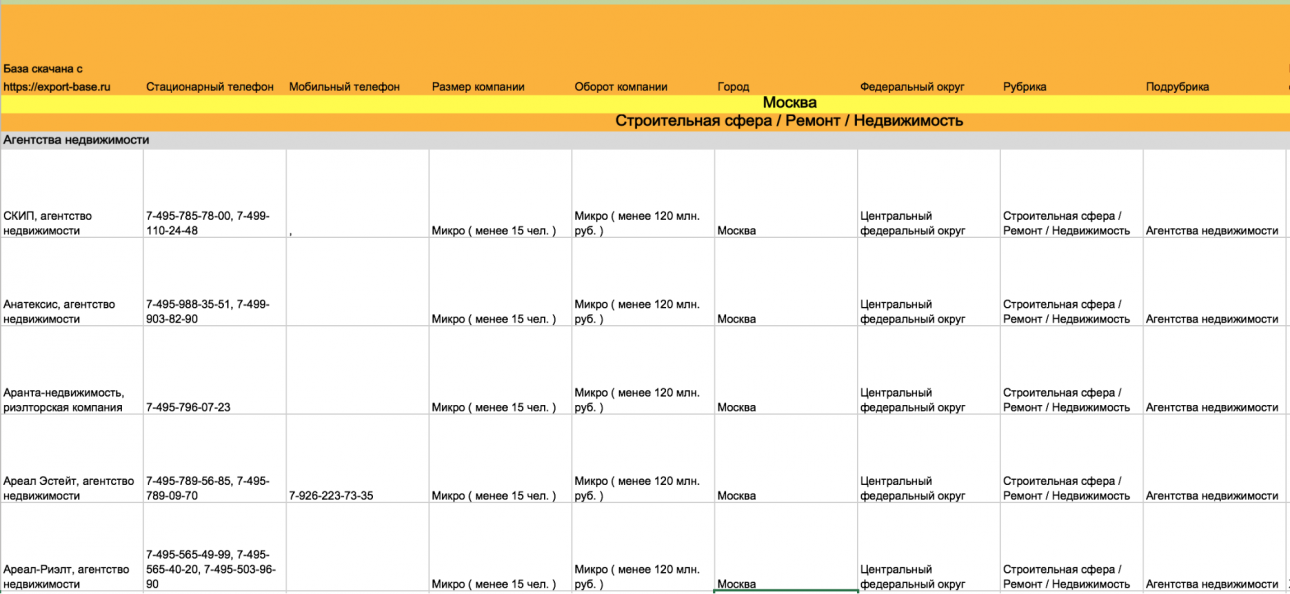Select the 'Оборот компании' header cell

pyautogui.click(x=644, y=50)
